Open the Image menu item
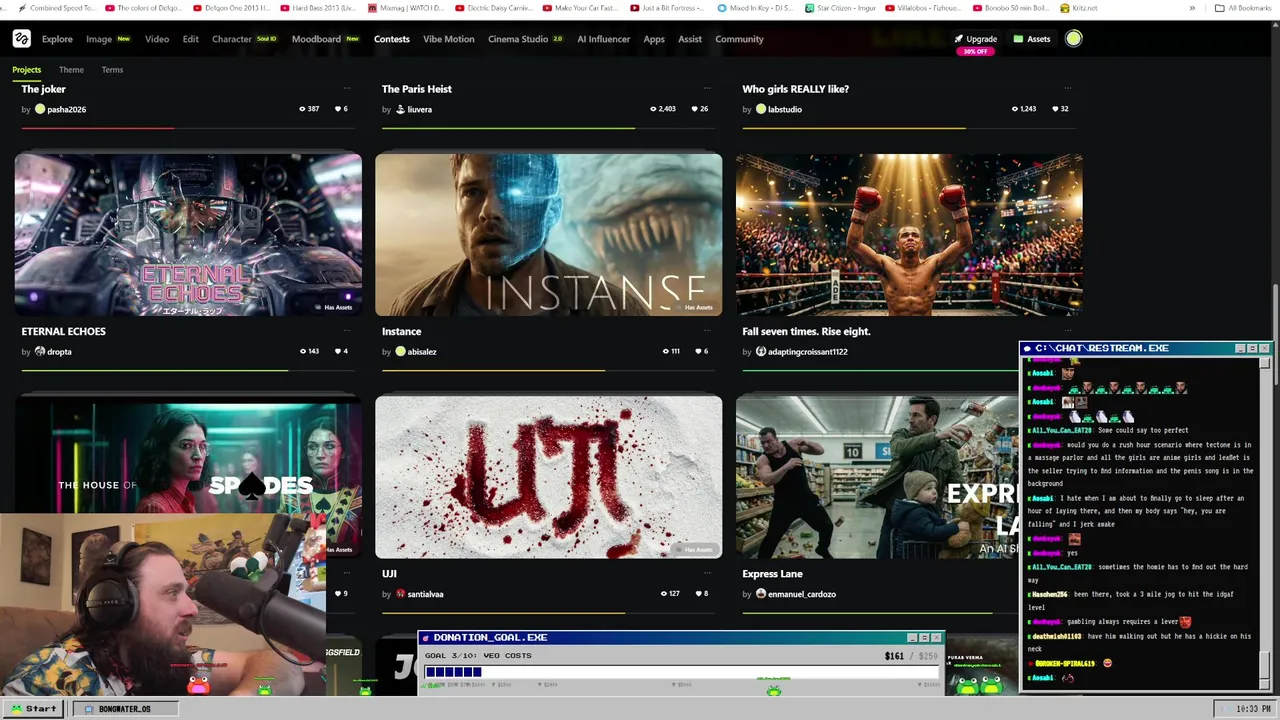Viewport: 1280px width, 720px height. (99, 39)
